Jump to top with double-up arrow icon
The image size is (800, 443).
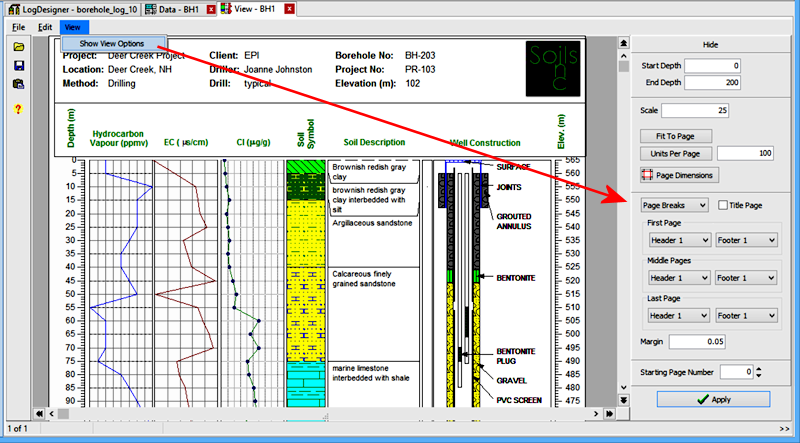coord(624,41)
